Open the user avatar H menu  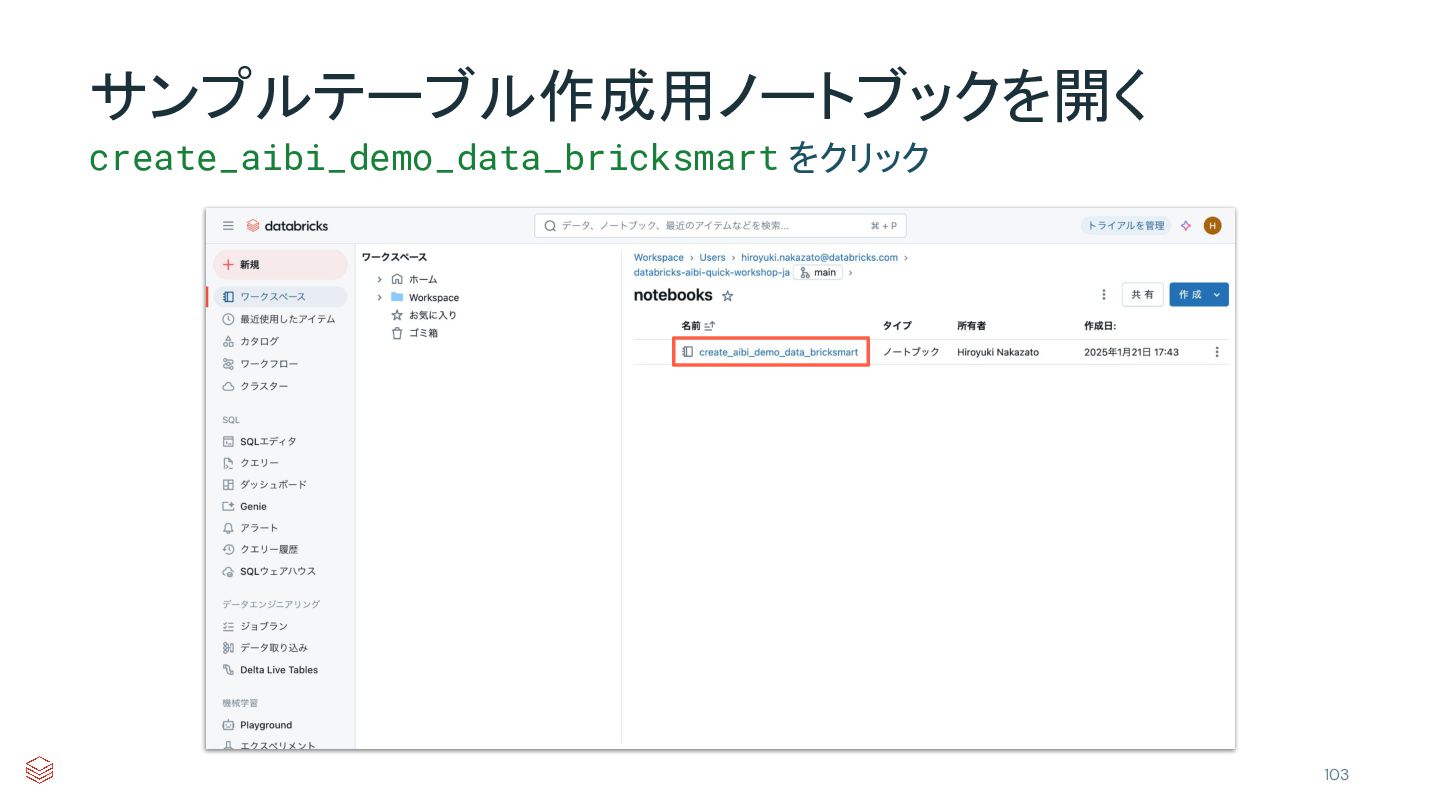pos(1212,226)
